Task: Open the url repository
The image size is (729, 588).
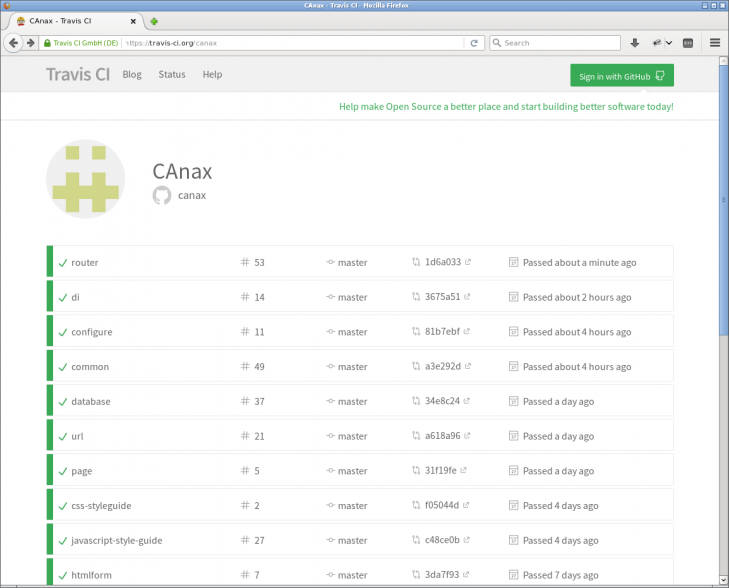Action: click(77, 436)
